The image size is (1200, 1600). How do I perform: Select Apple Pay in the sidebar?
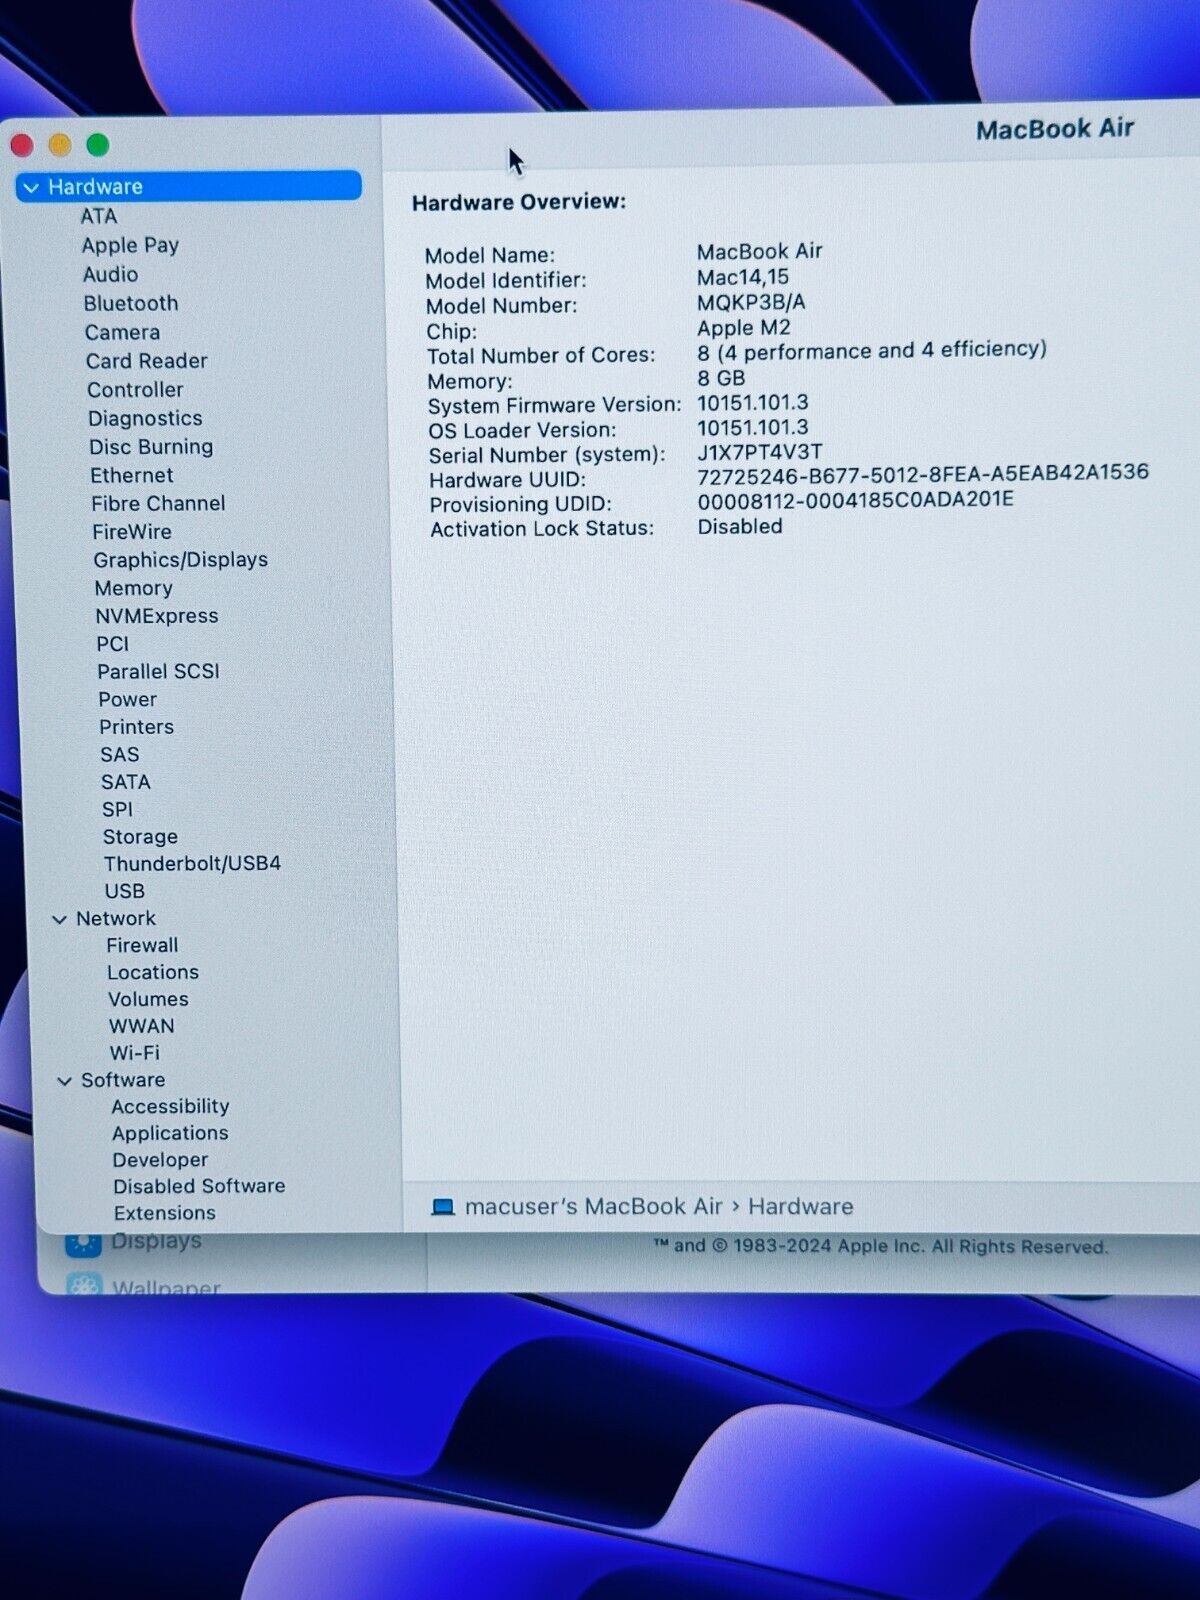coord(130,245)
